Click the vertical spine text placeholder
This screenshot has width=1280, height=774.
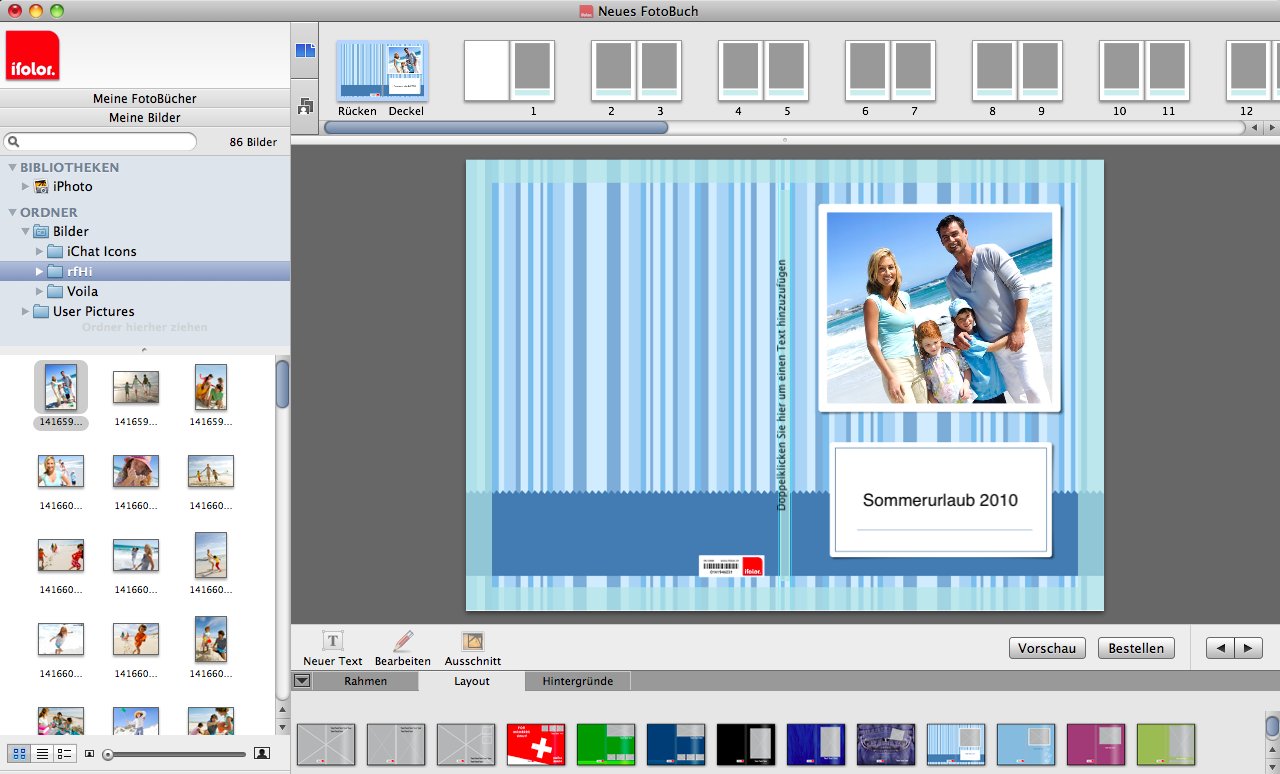point(782,385)
